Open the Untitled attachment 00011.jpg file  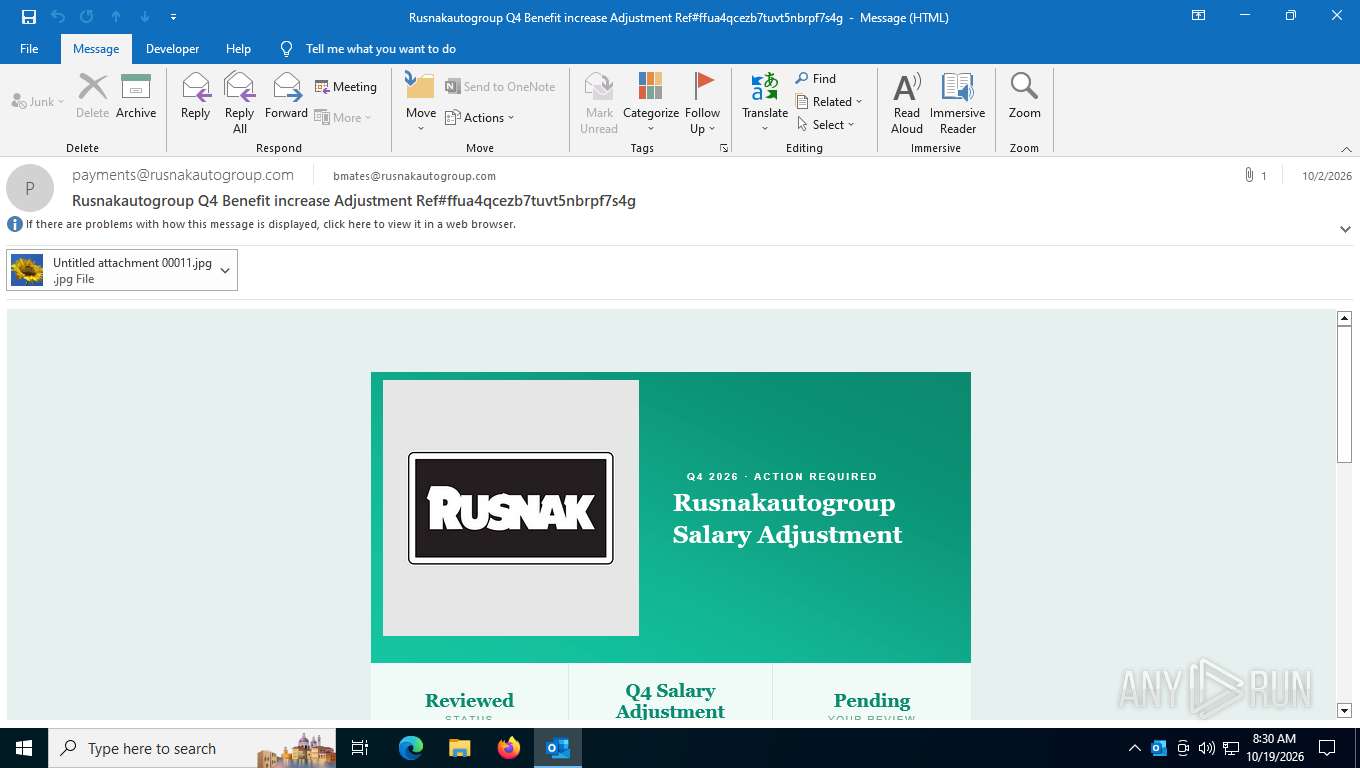click(111, 270)
